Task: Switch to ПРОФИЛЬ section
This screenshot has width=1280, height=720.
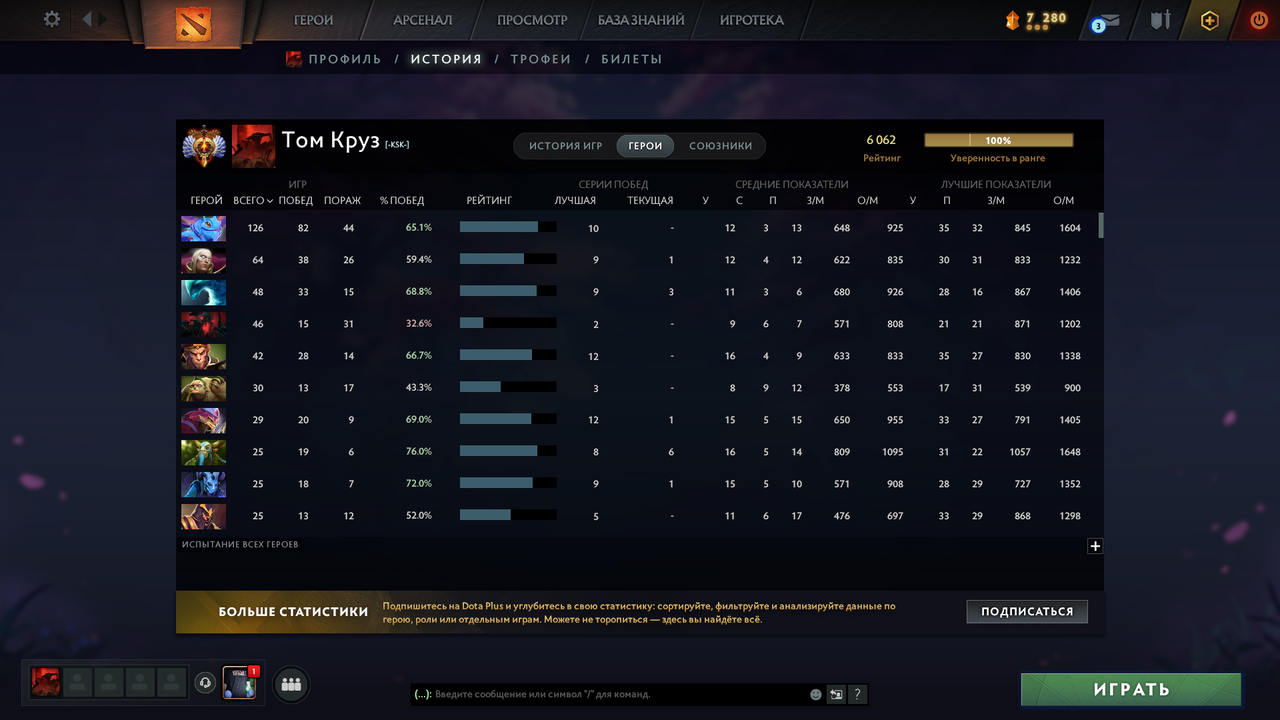Action: click(x=345, y=59)
